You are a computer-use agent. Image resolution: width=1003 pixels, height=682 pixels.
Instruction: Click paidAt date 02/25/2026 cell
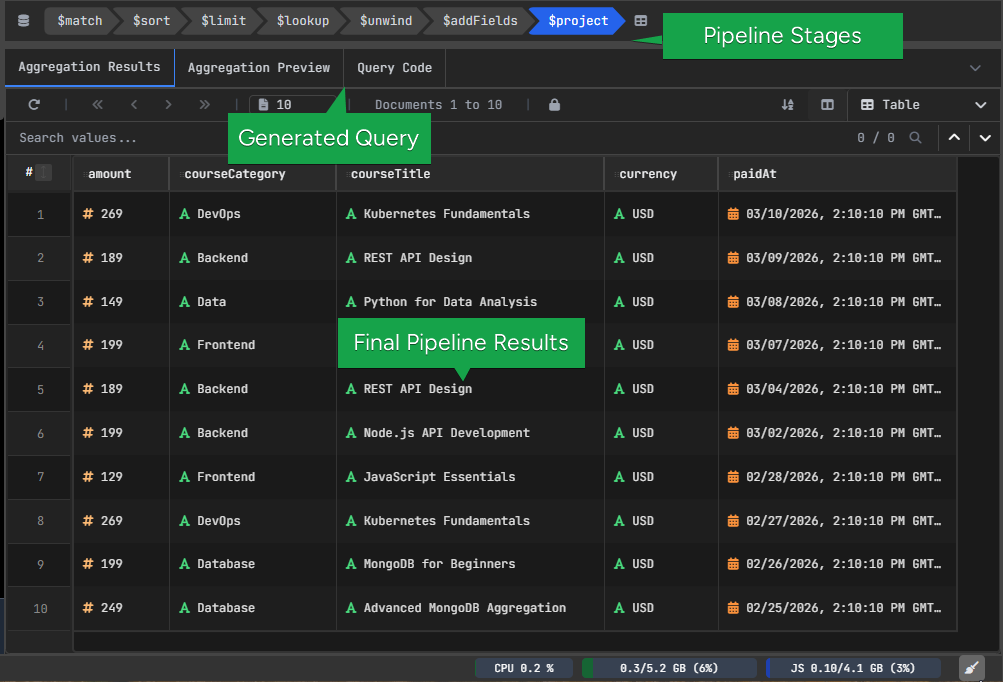[x=837, y=608]
